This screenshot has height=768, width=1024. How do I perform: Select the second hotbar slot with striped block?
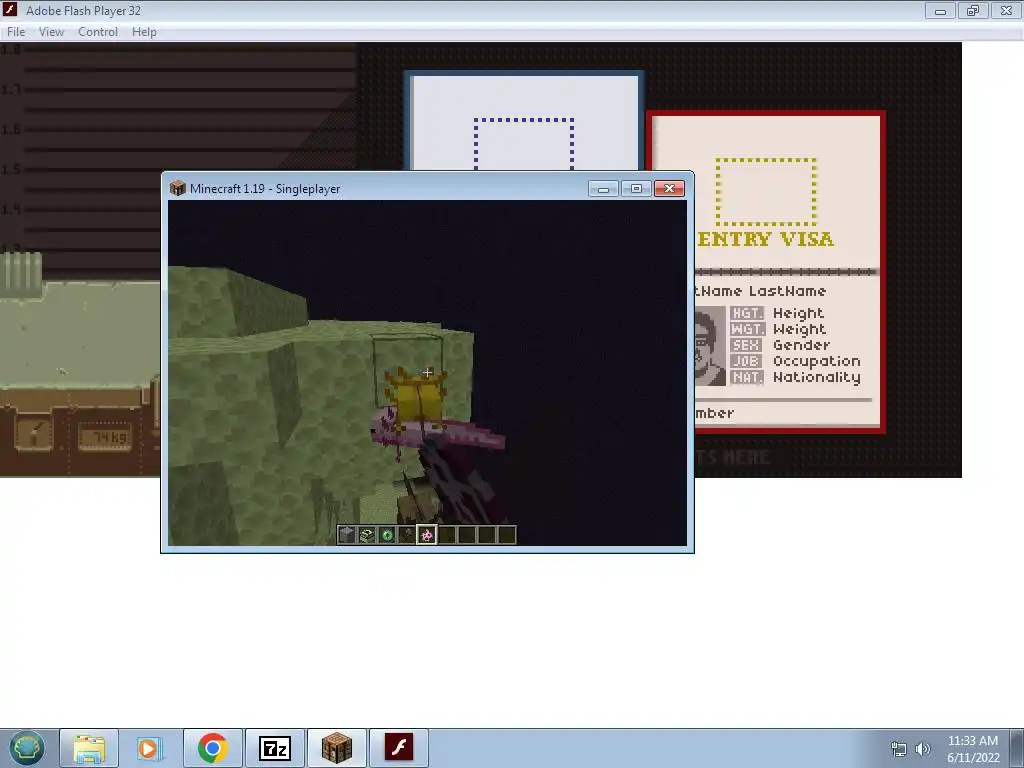367,535
